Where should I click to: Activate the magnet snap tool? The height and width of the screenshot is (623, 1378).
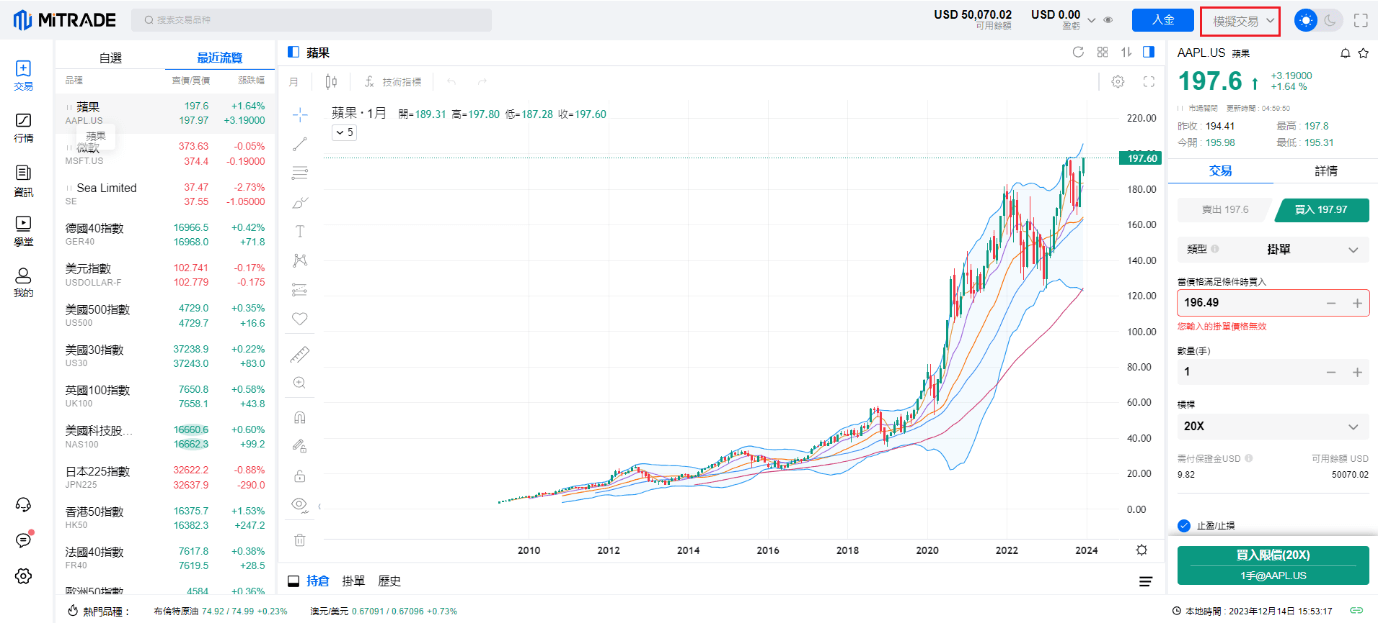pyautogui.click(x=299, y=417)
